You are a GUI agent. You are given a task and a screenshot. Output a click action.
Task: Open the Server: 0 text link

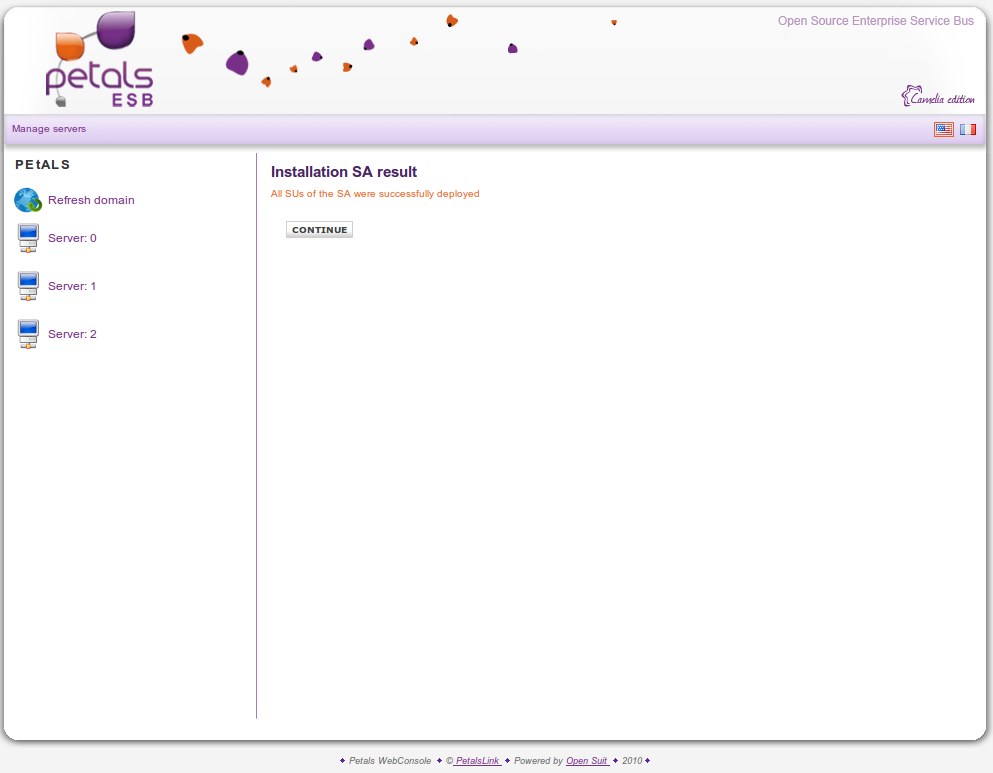click(72, 238)
